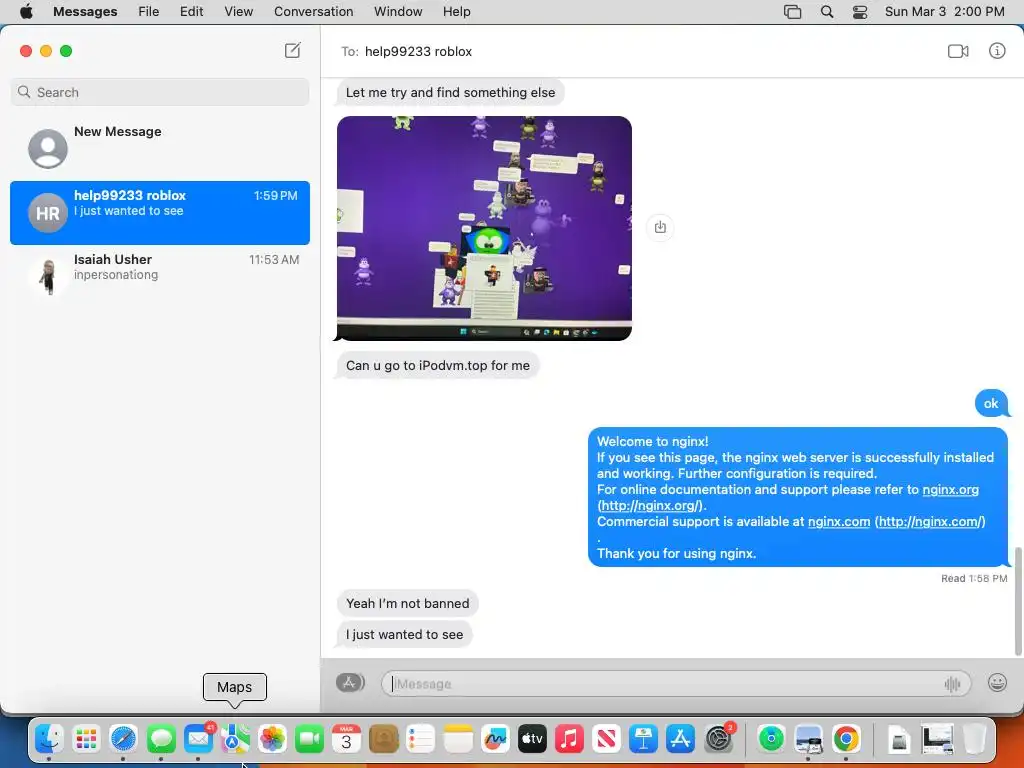Click the help99233 roblox recipient name

pos(418,52)
